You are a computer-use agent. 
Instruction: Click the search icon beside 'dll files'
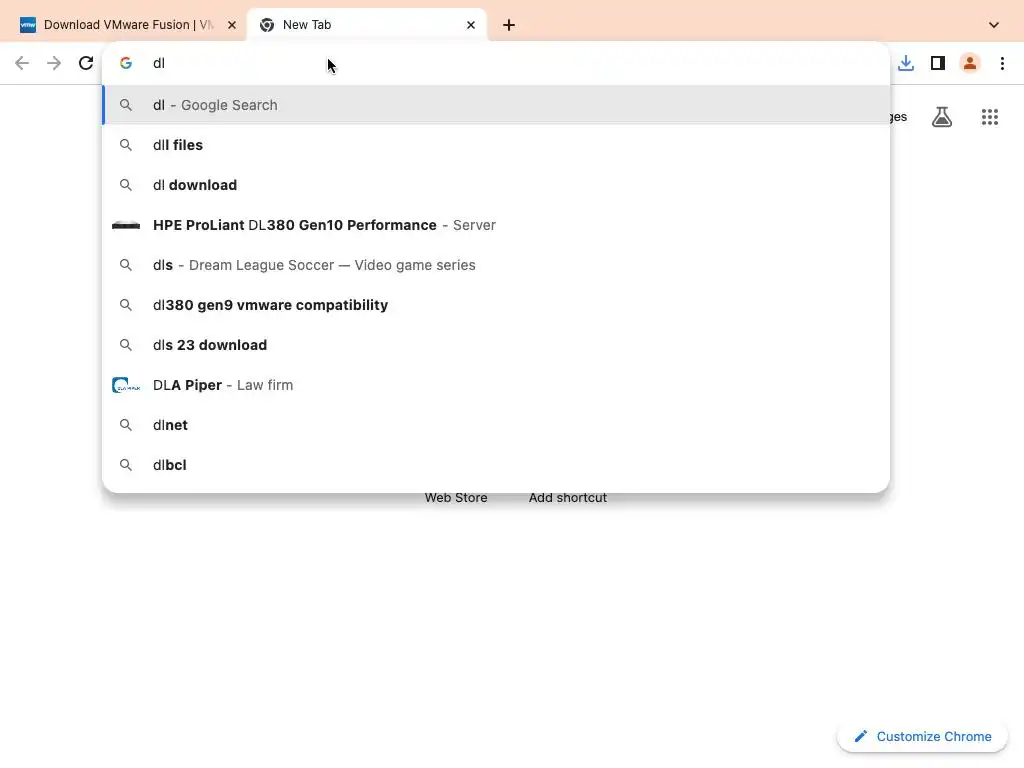pos(126,145)
